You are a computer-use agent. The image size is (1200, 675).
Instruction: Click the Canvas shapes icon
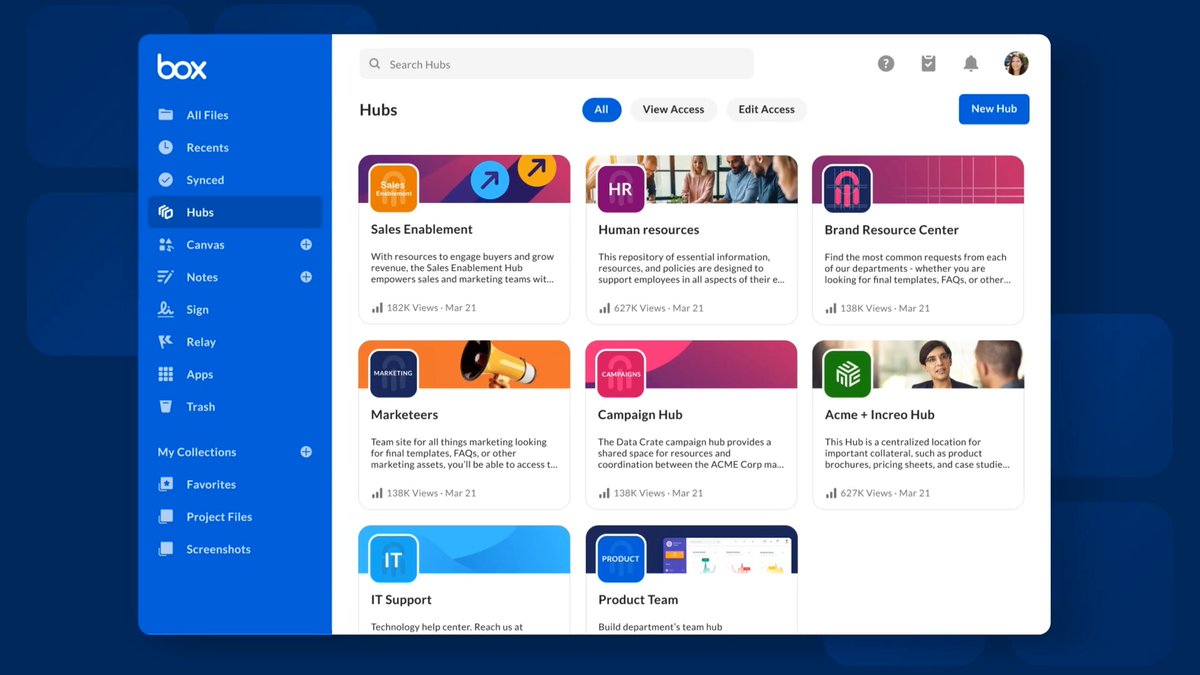click(x=166, y=245)
